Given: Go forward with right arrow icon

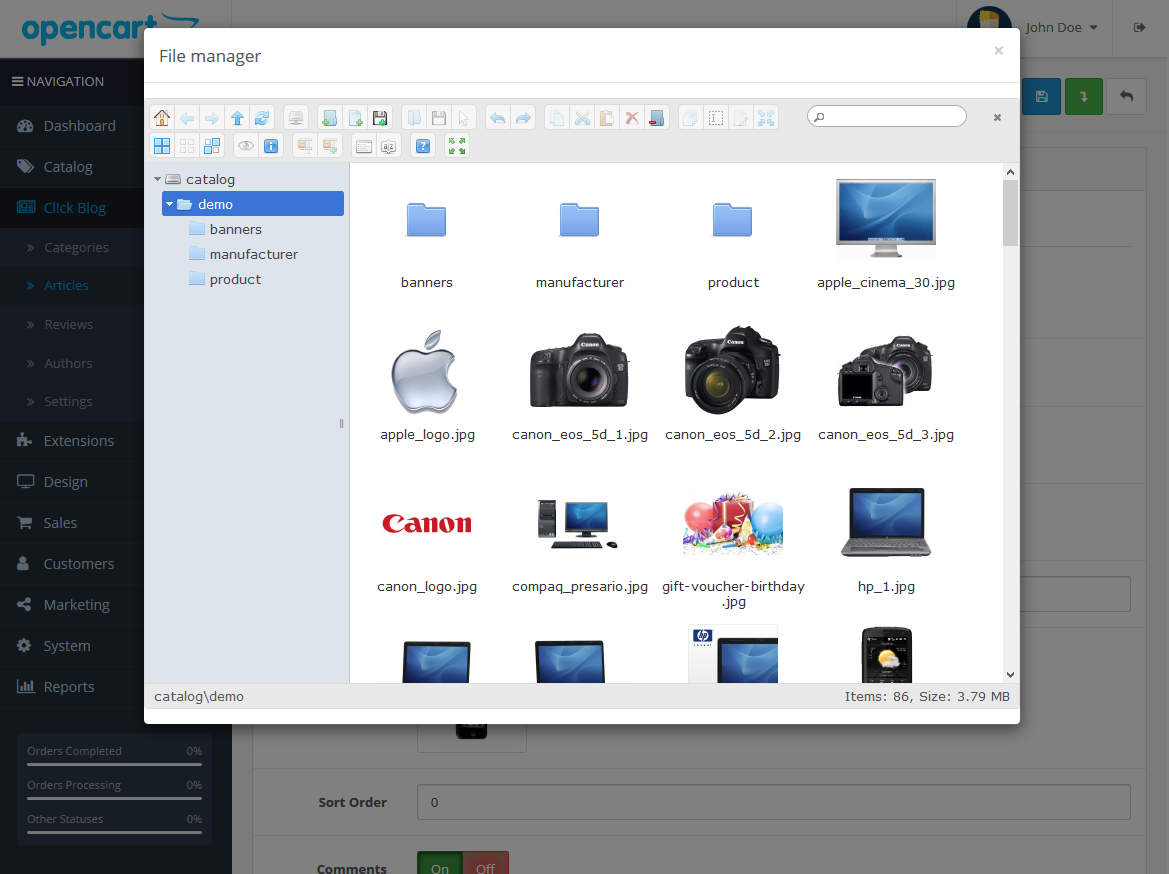Looking at the screenshot, I should point(212,118).
